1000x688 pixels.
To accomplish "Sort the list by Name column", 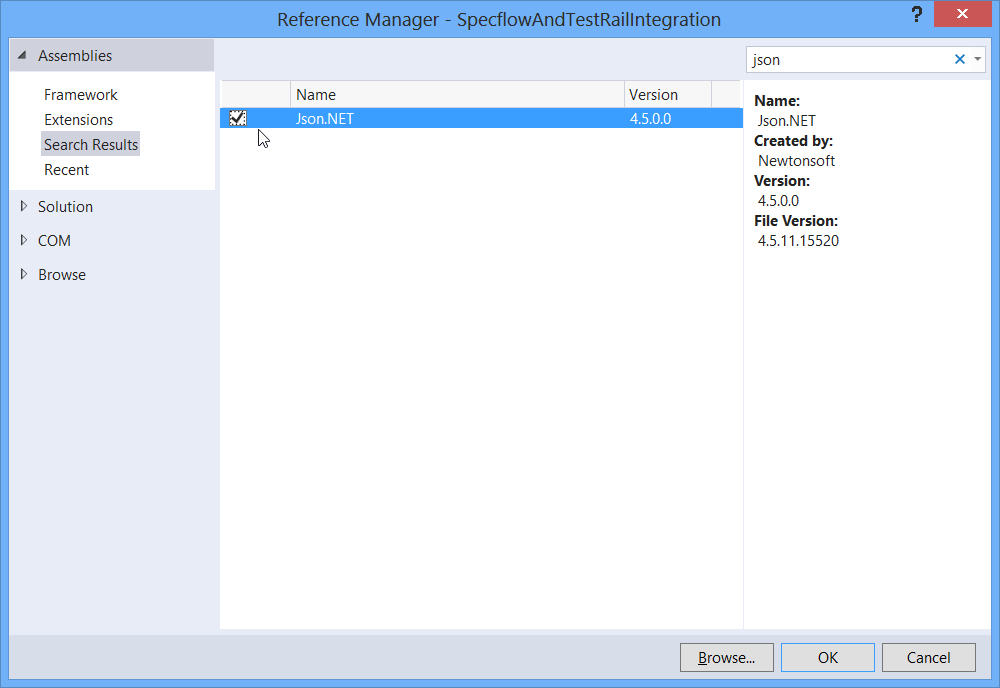I will click(457, 95).
